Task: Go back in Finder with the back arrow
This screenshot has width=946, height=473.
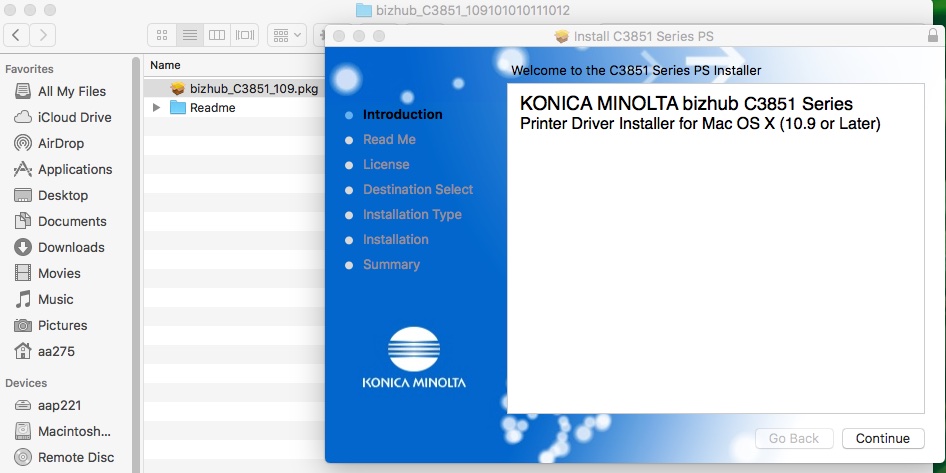Action: point(16,35)
